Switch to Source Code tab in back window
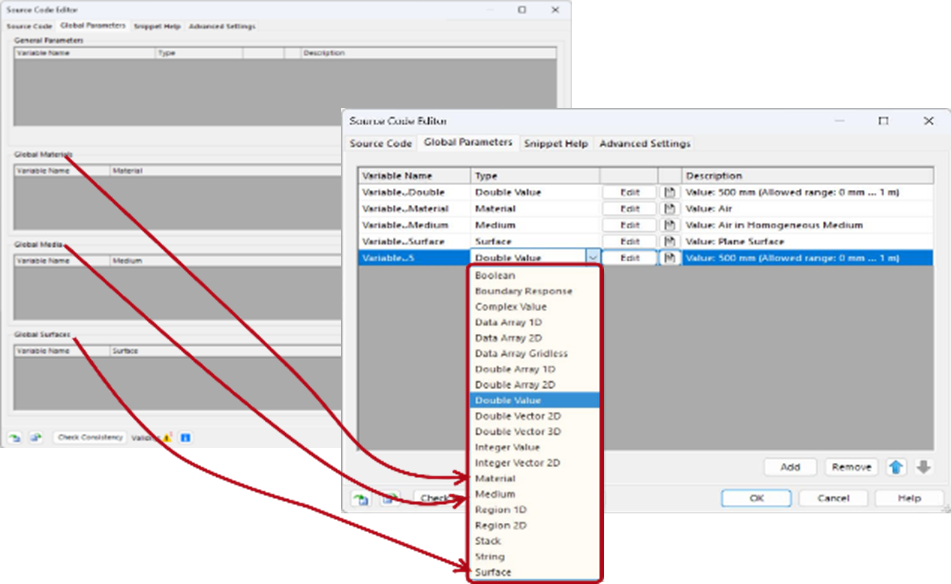 tap(29, 27)
